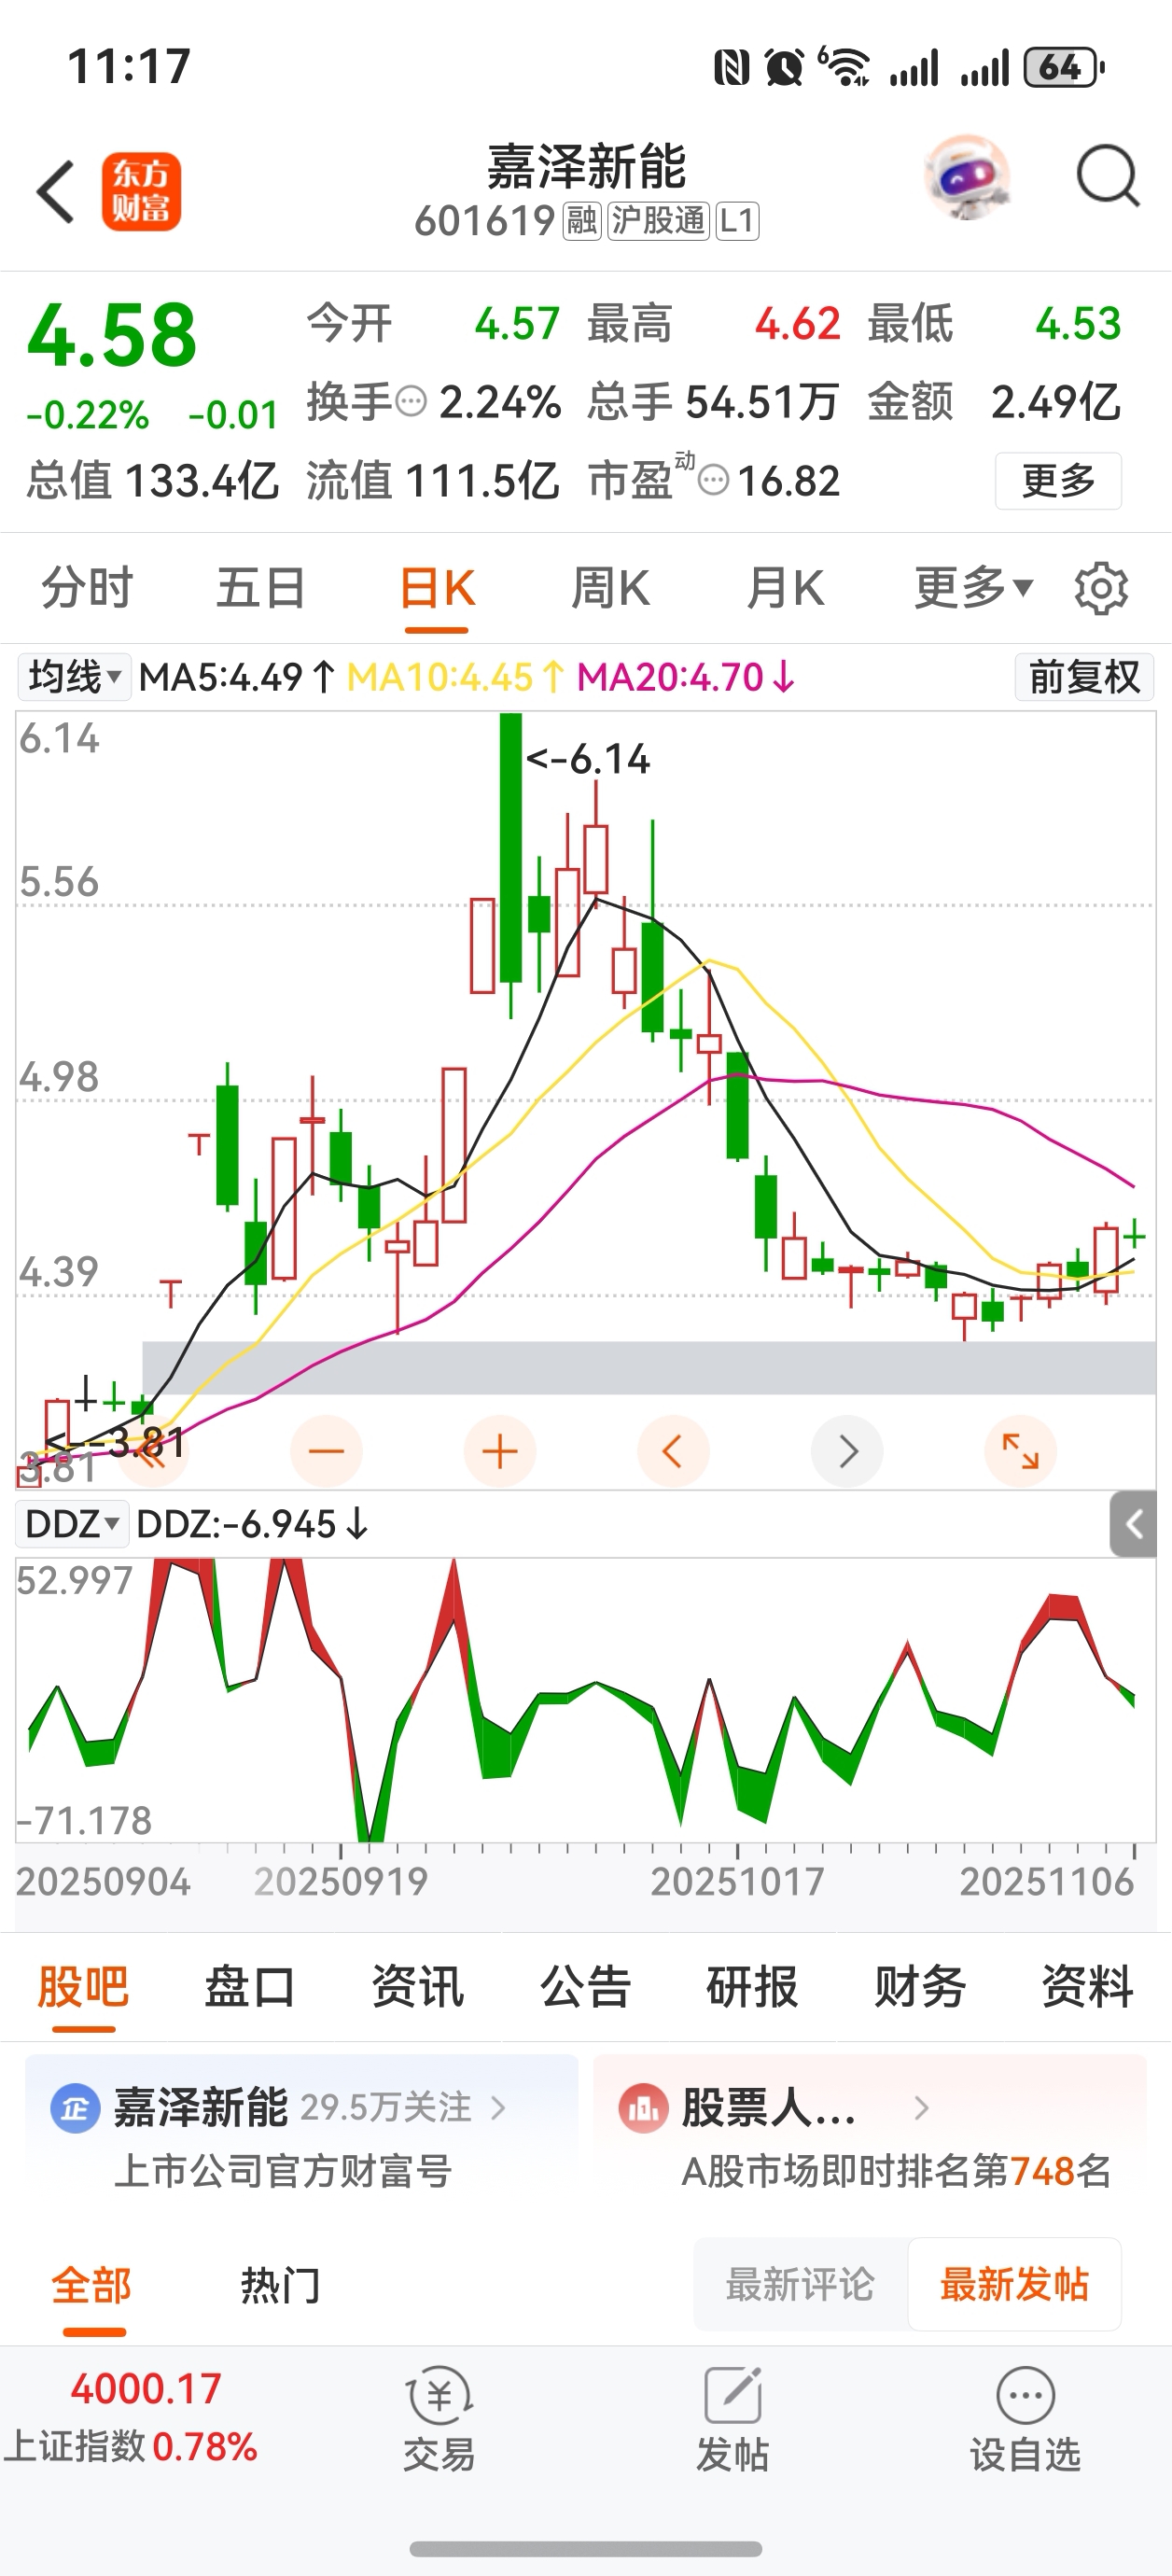Tap the MA10:4.45 value label
The image size is (1172, 2576).
(456, 677)
